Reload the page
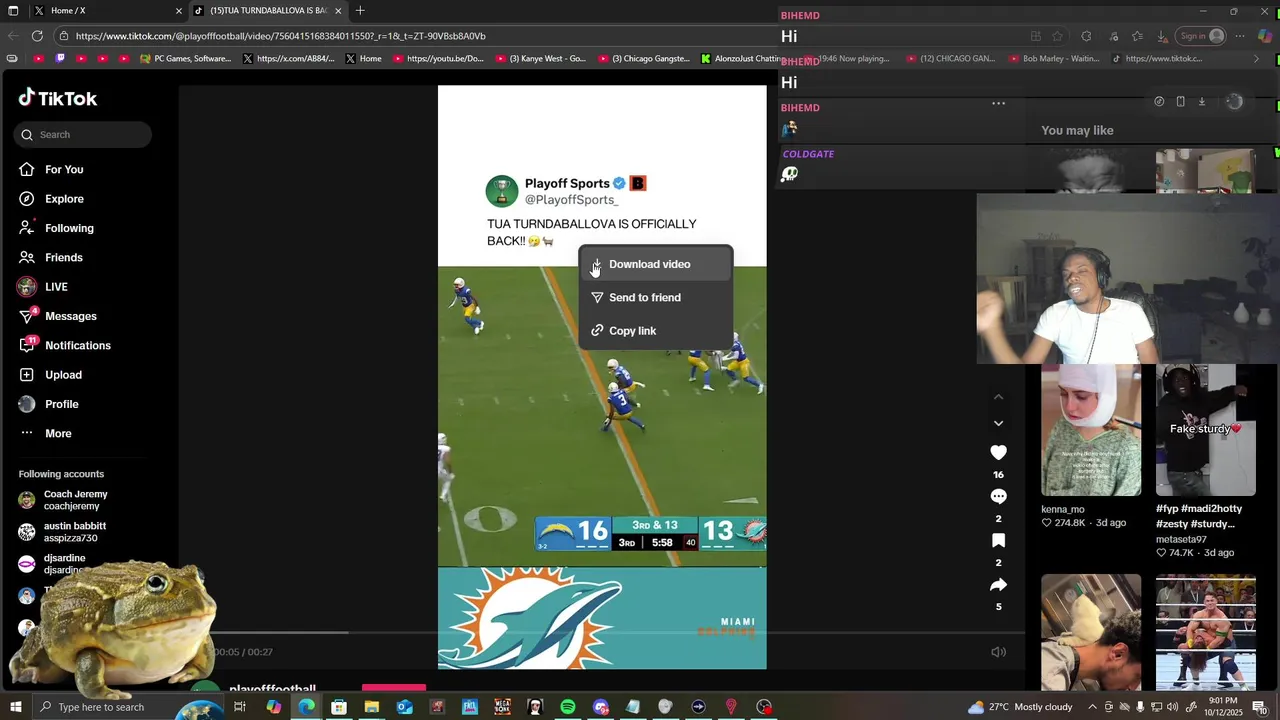Screen dimensions: 1280x720 click(x=37, y=36)
